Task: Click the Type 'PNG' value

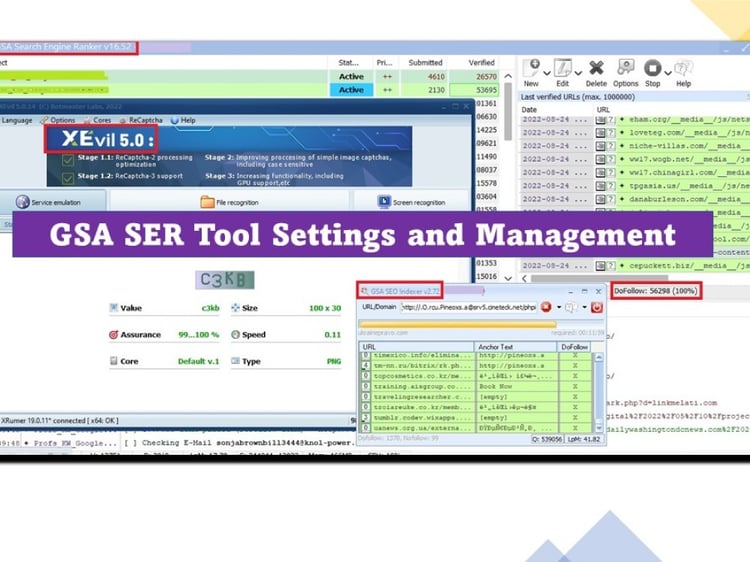Action: 334,362
